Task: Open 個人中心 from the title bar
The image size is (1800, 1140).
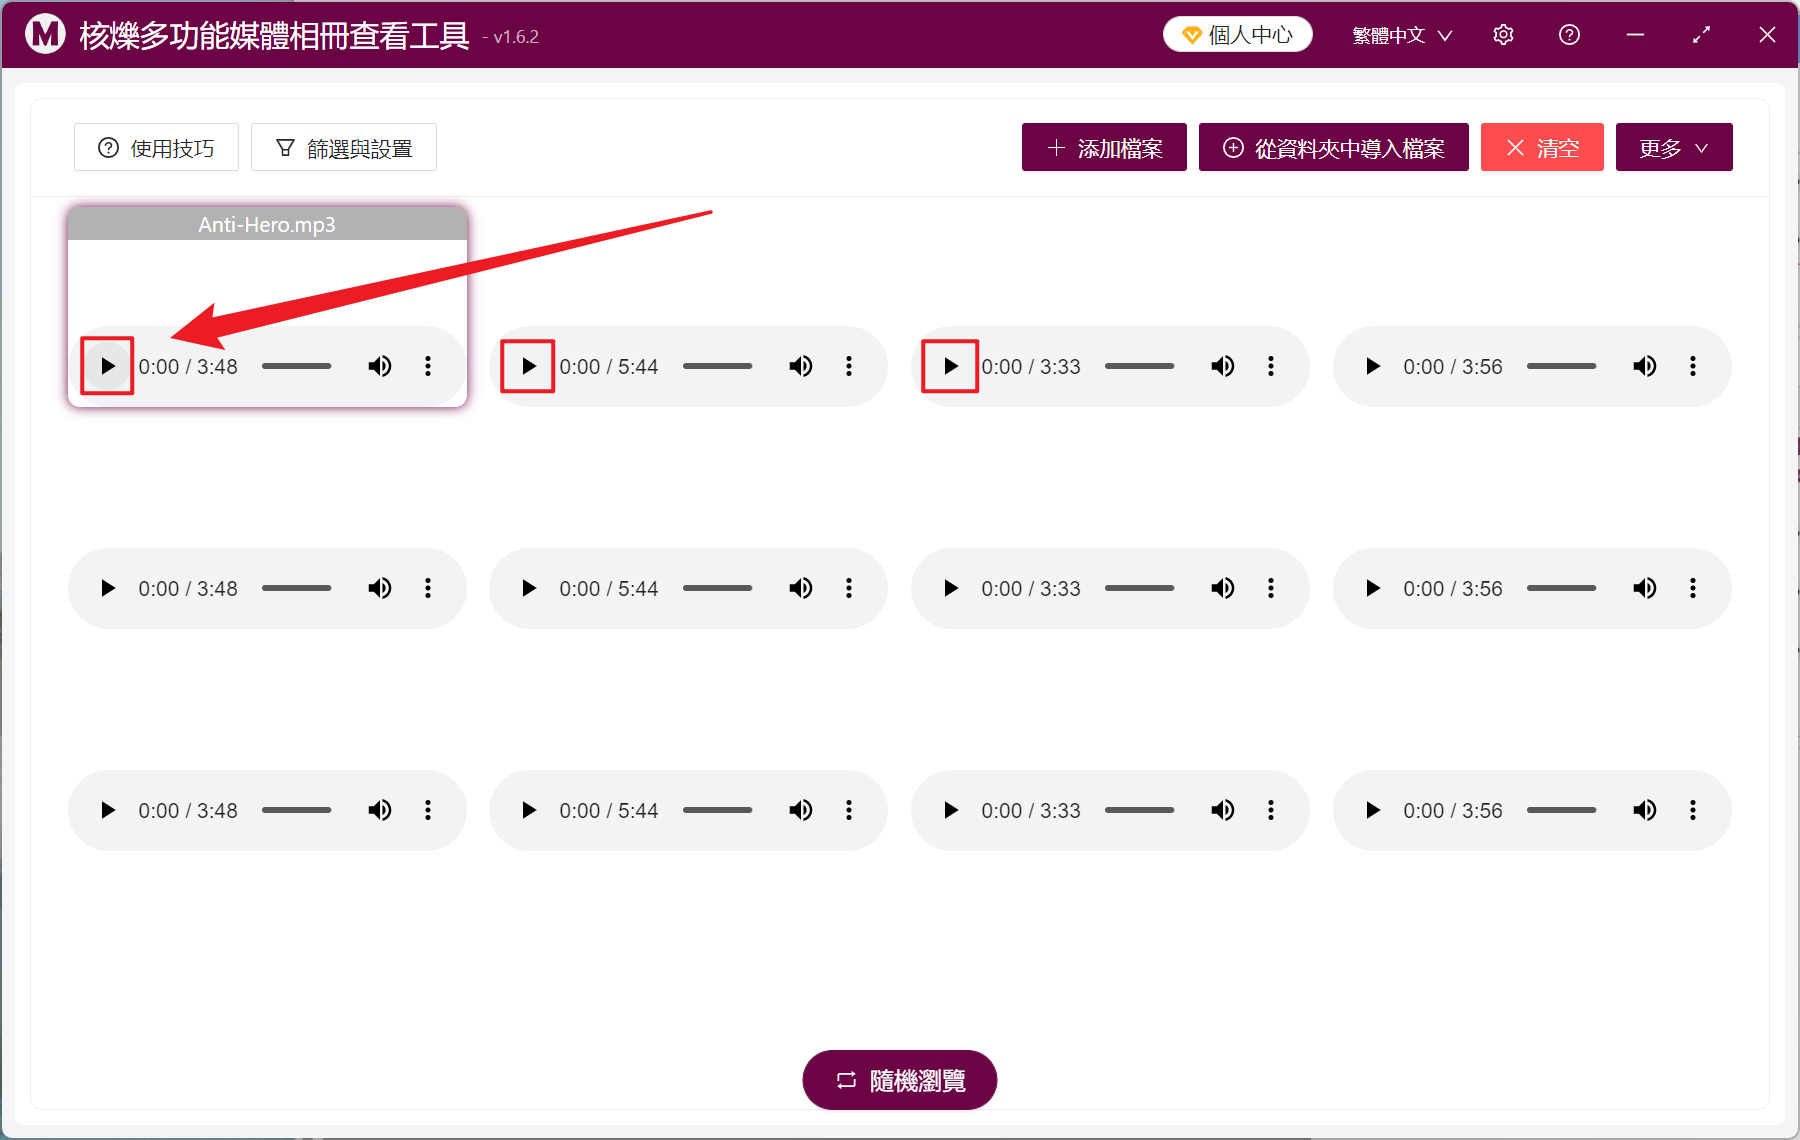Action: coord(1237,33)
